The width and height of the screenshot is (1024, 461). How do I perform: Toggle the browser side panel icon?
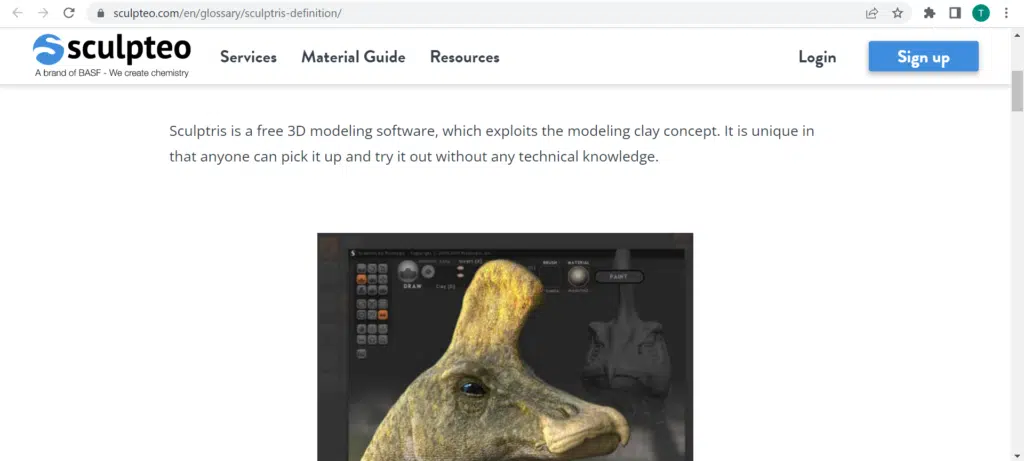(x=955, y=13)
